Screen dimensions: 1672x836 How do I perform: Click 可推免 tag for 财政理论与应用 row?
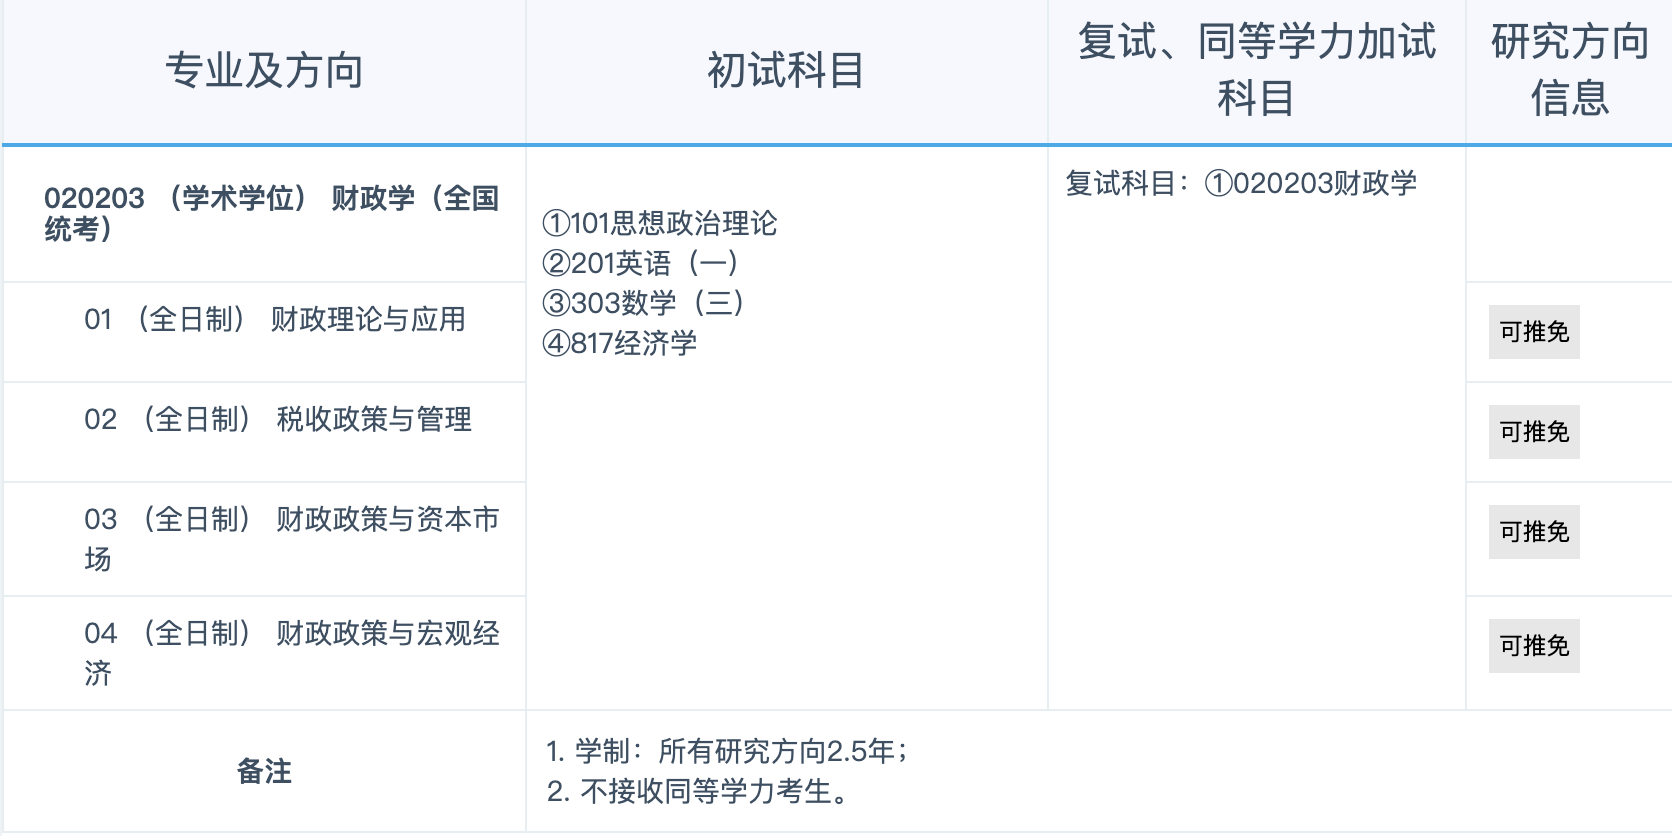tap(1533, 332)
